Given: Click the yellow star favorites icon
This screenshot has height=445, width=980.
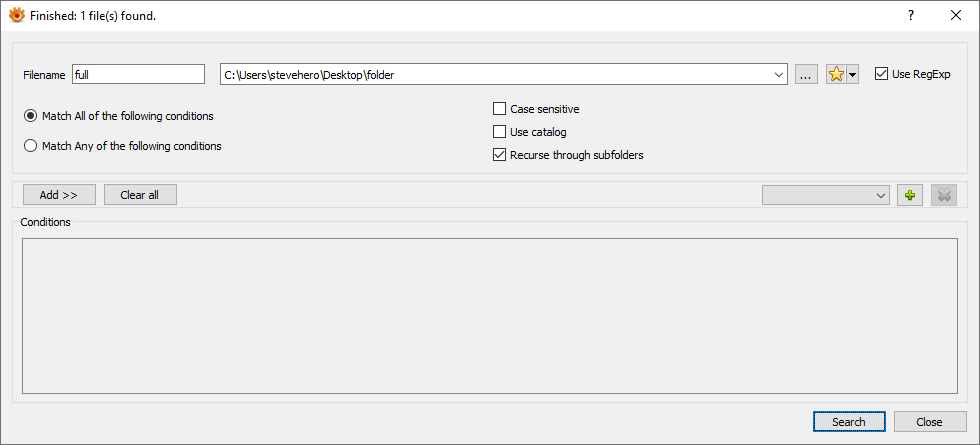Looking at the screenshot, I should point(836,75).
